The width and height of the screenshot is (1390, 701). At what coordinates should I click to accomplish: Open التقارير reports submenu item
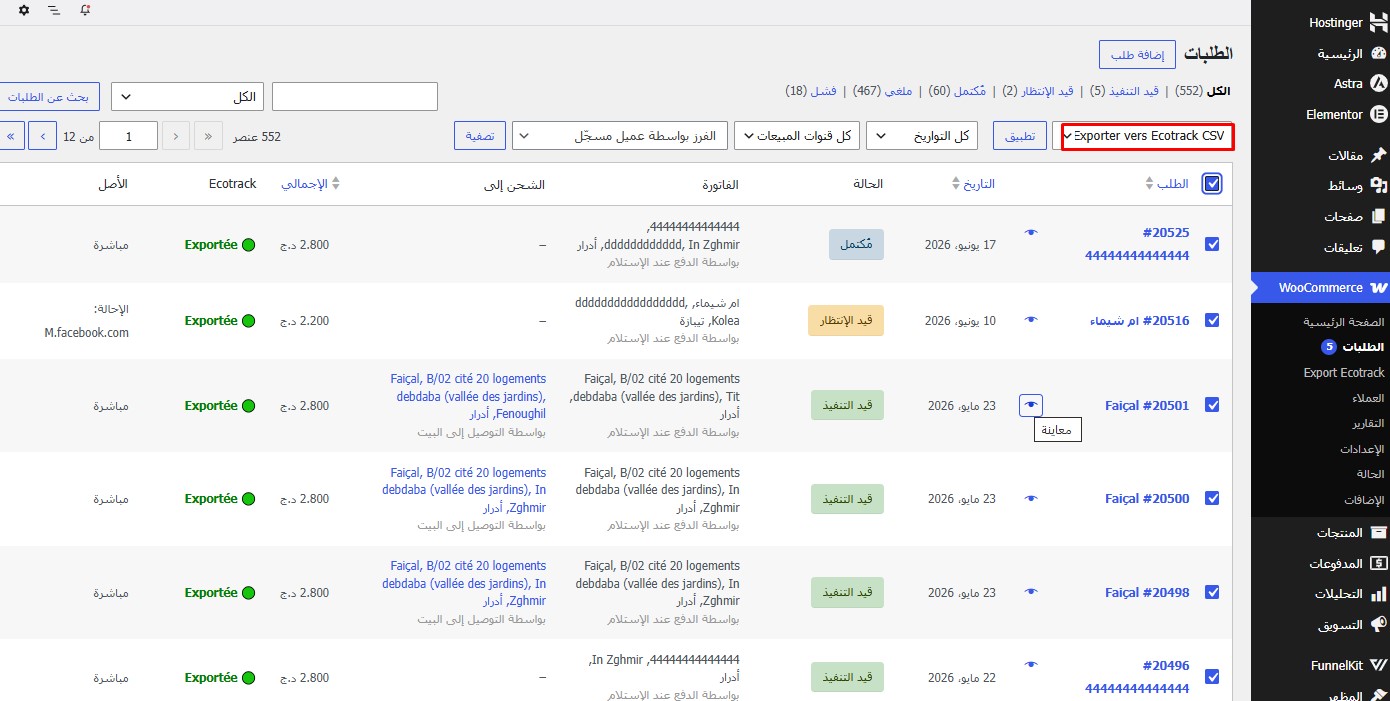point(1368,424)
